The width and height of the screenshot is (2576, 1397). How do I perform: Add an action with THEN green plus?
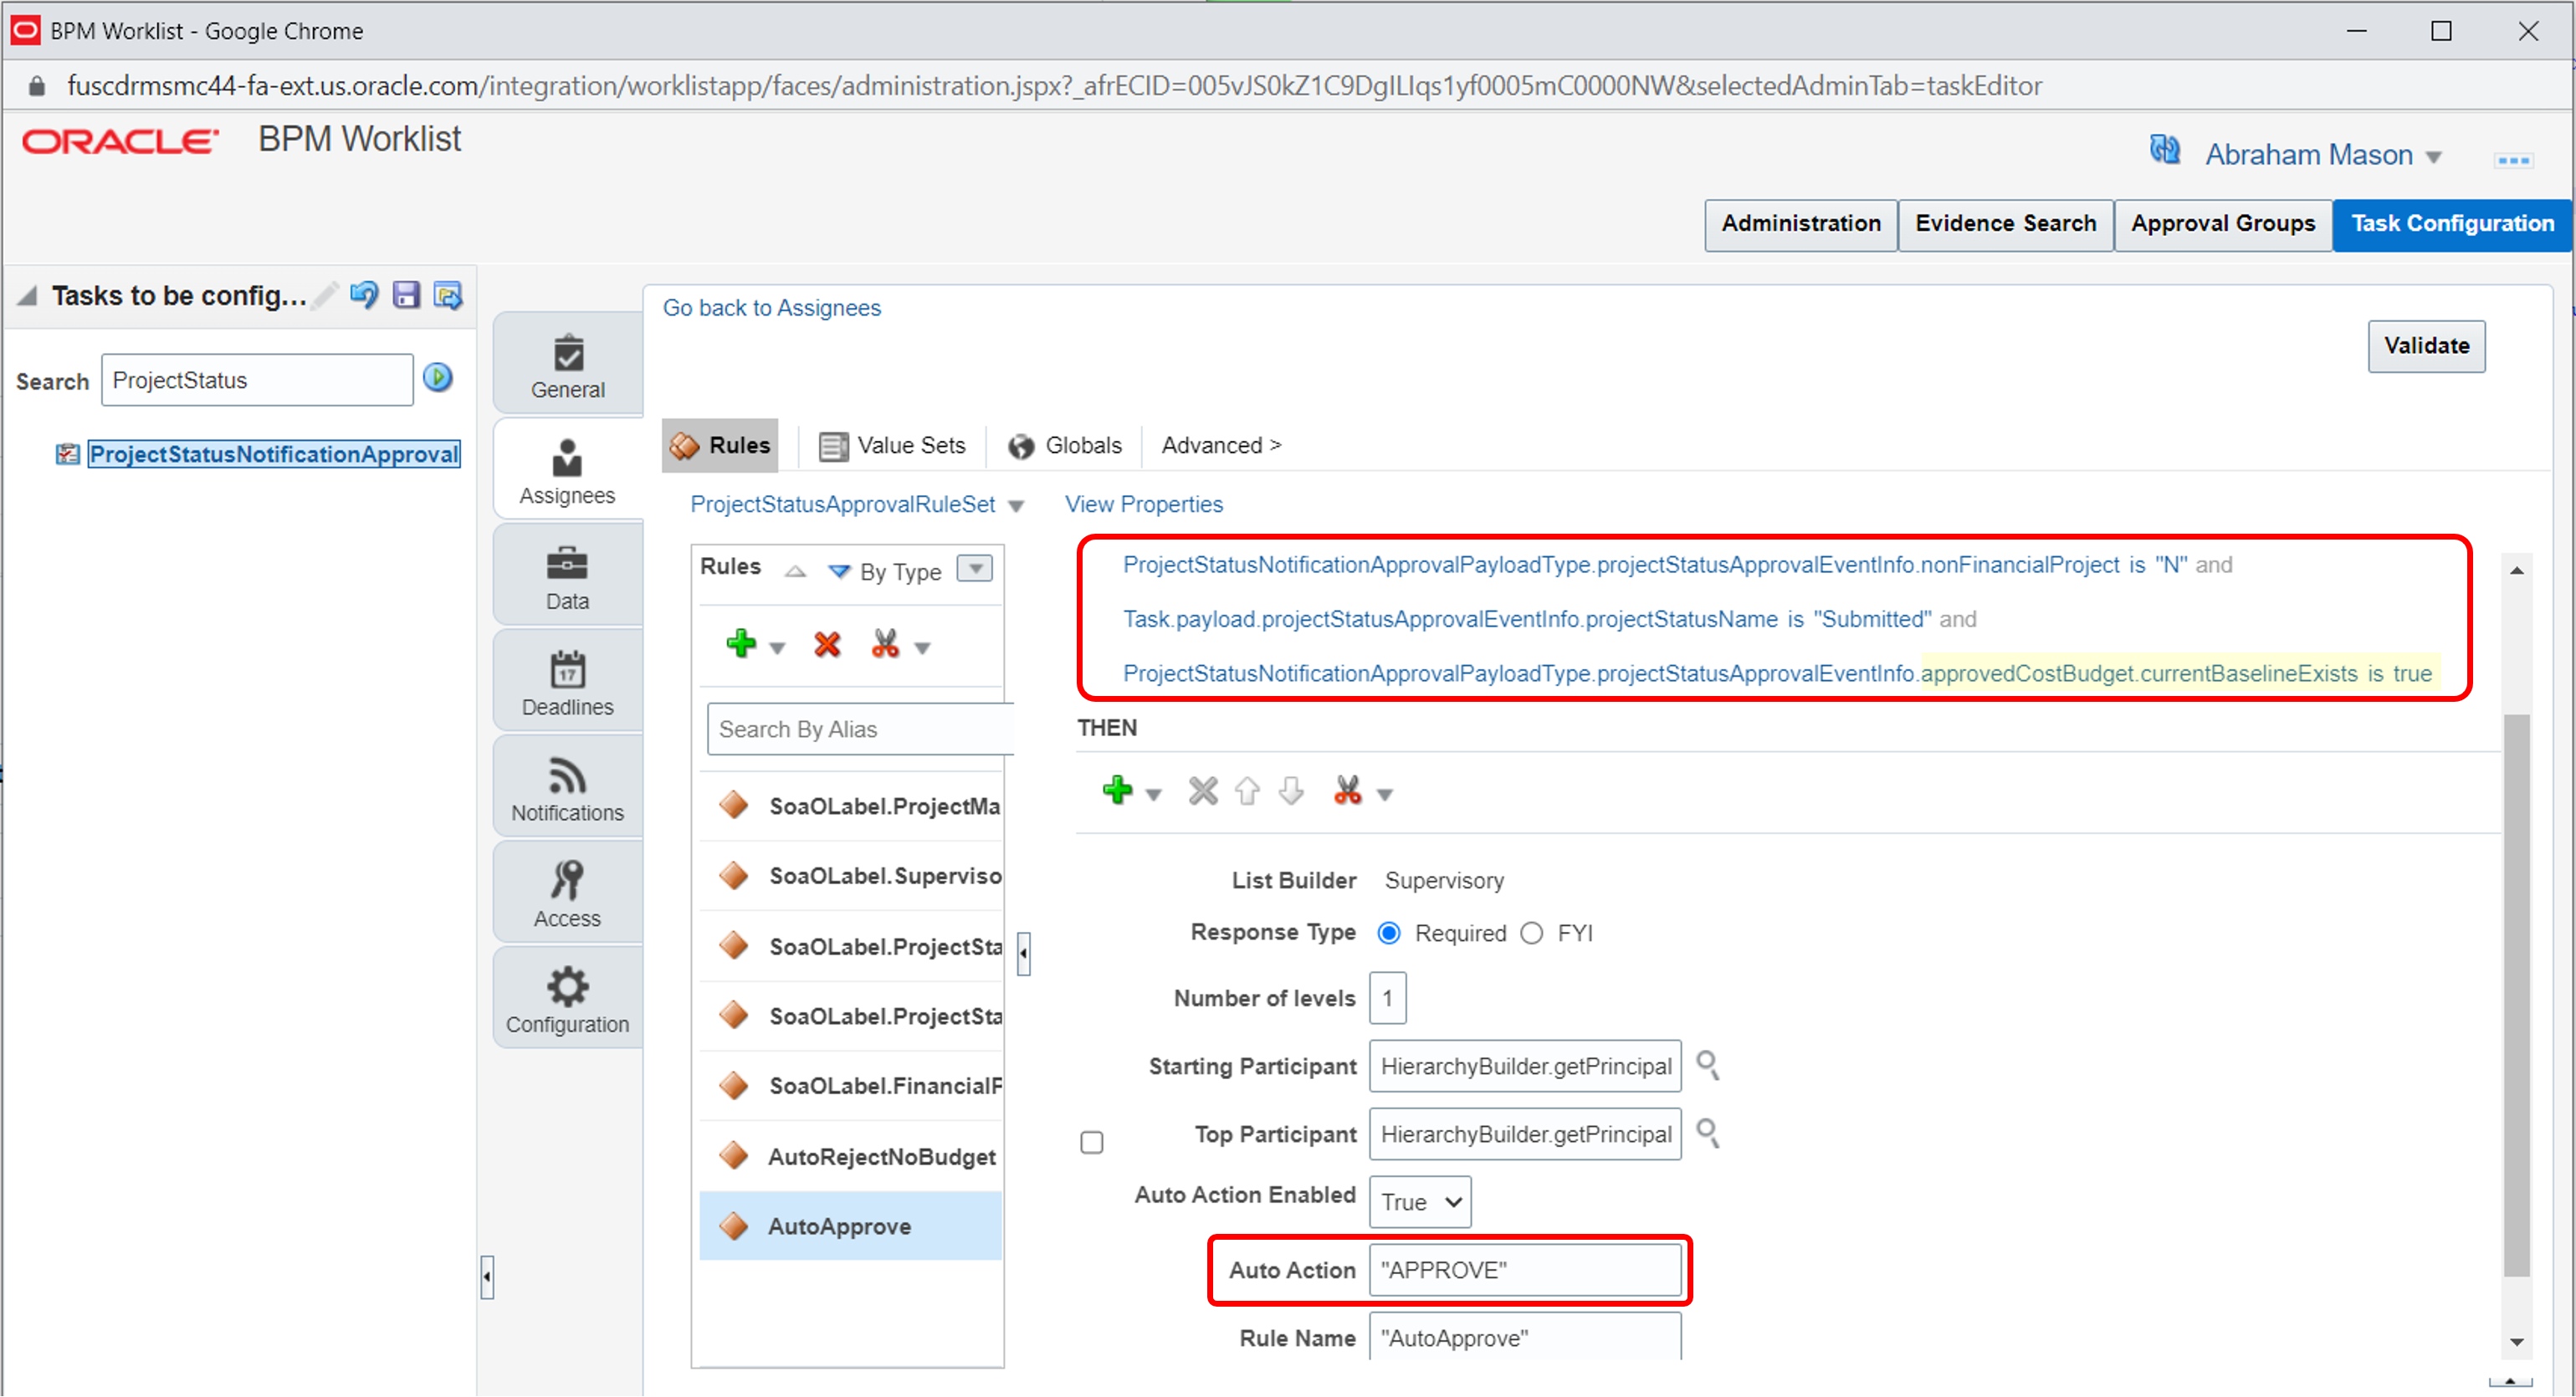point(1117,791)
